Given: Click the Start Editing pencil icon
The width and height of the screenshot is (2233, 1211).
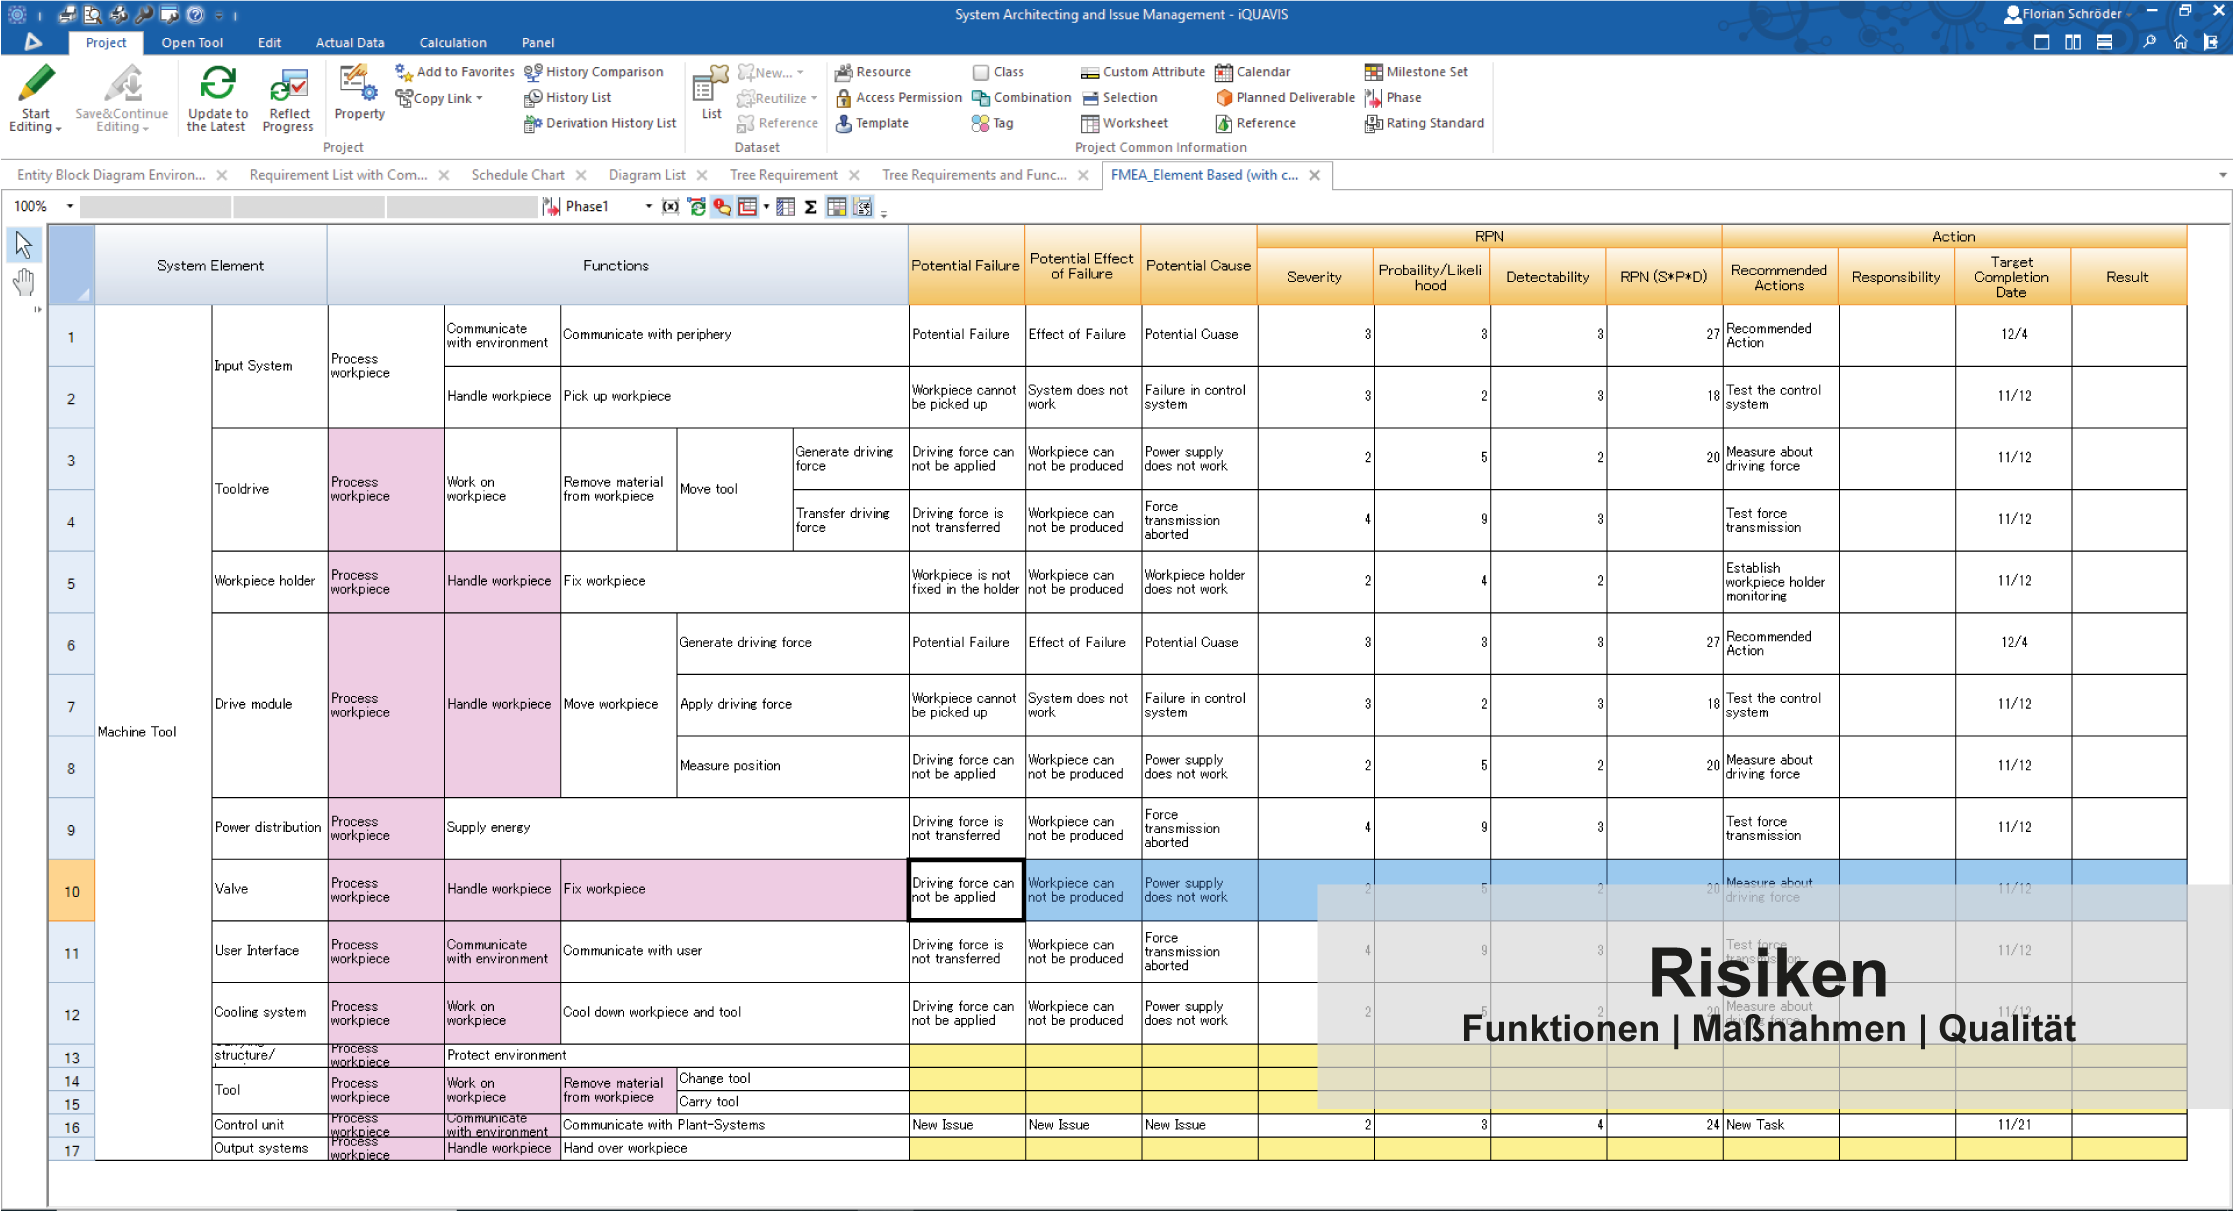Looking at the screenshot, I should point(36,83).
